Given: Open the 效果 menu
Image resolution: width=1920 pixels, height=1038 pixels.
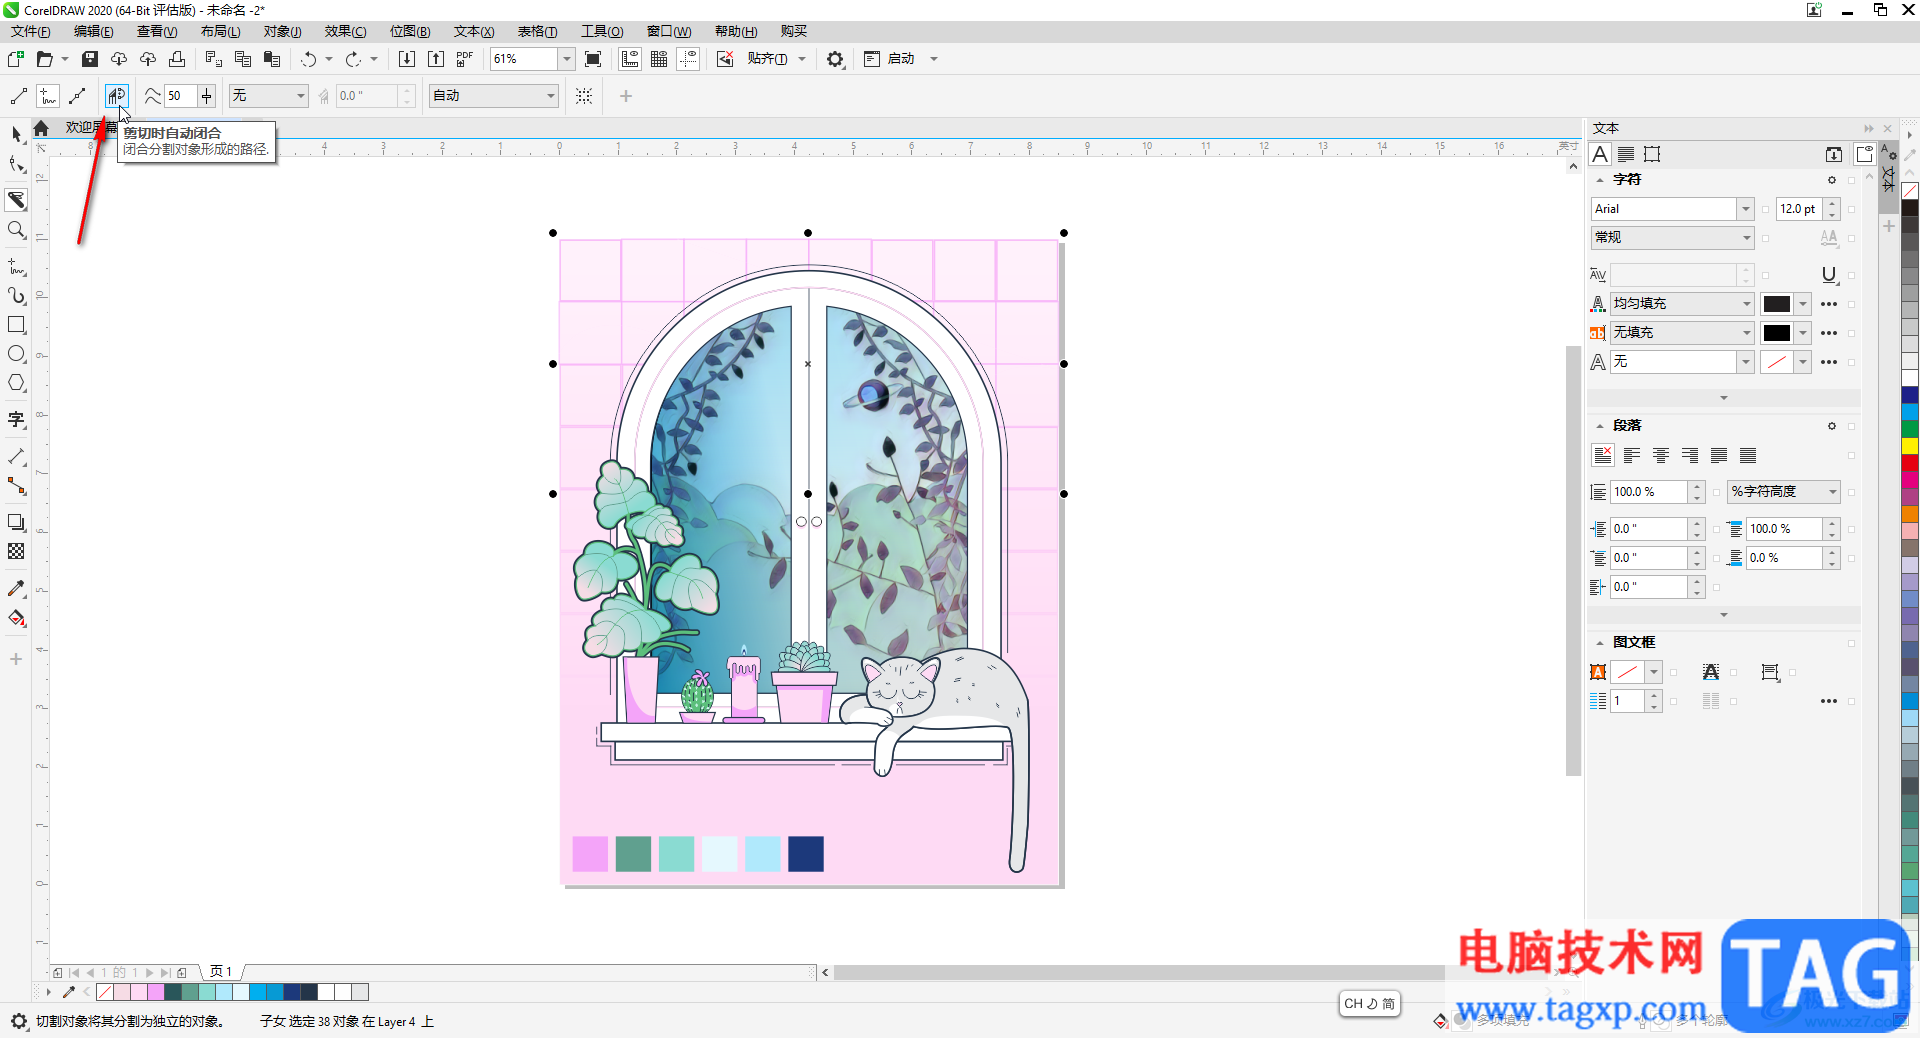Looking at the screenshot, I should click(x=345, y=32).
